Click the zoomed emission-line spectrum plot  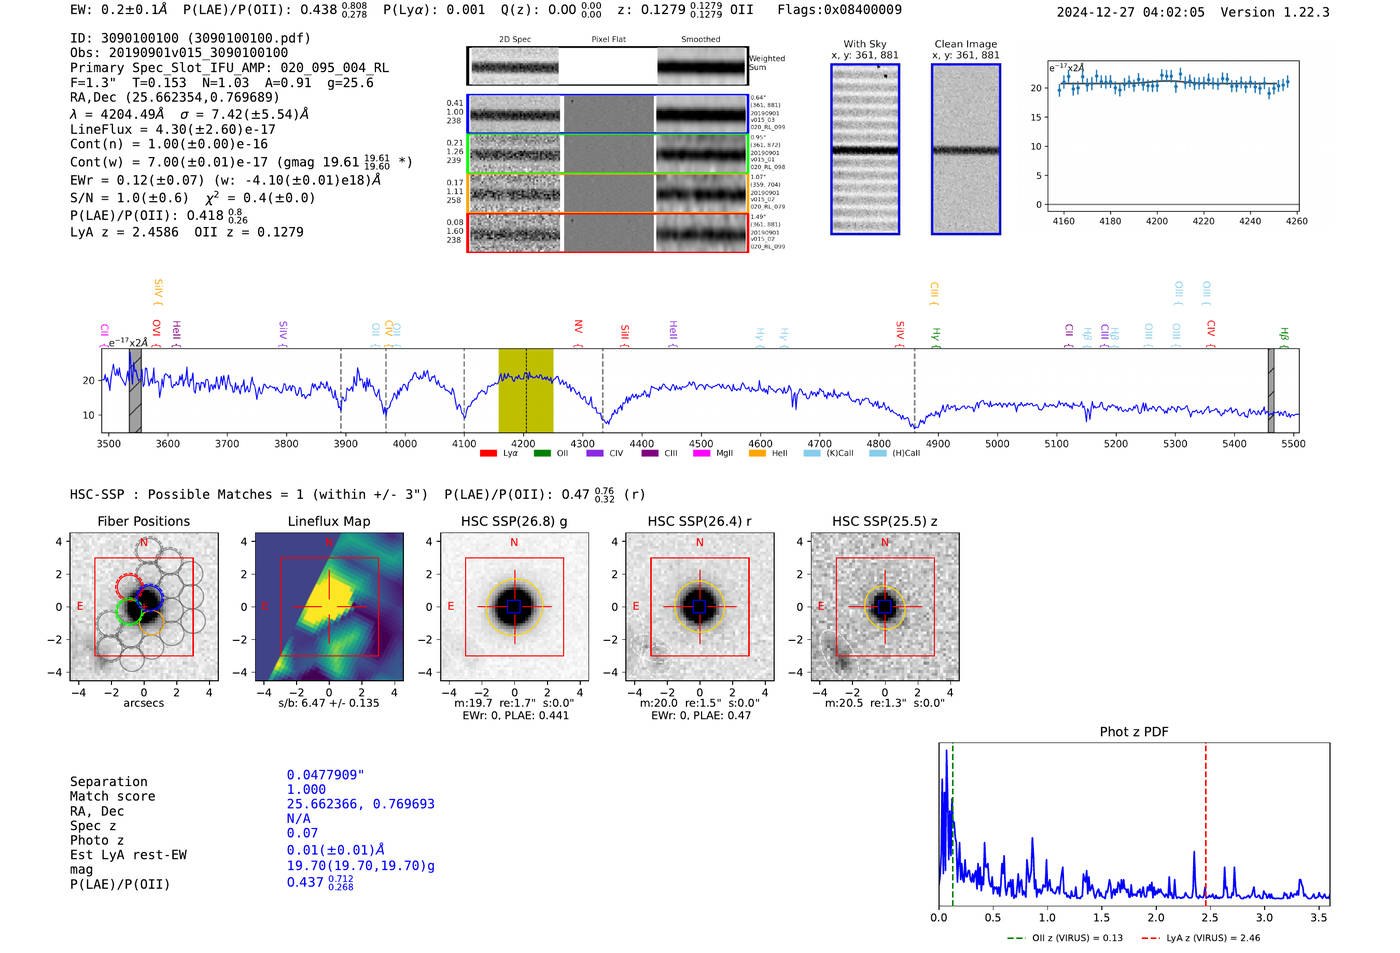1173,136
